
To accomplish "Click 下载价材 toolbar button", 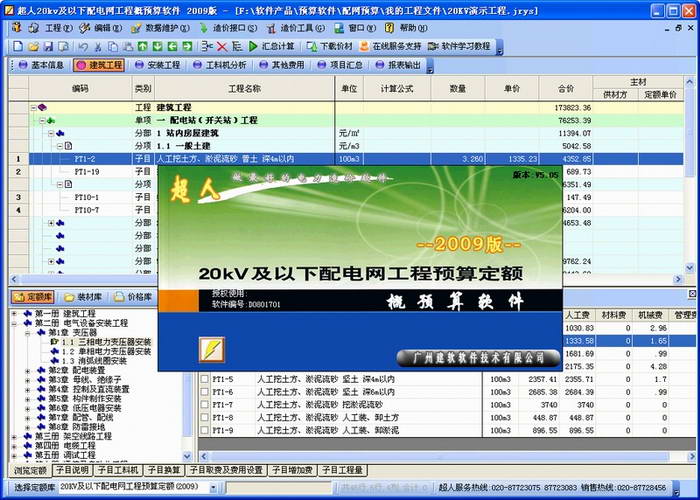I will point(329,46).
